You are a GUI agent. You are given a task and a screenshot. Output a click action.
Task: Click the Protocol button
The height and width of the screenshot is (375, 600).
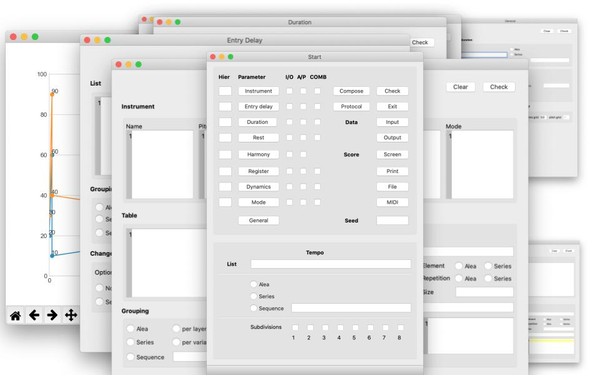pyautogui.click(x=351, y=107)
